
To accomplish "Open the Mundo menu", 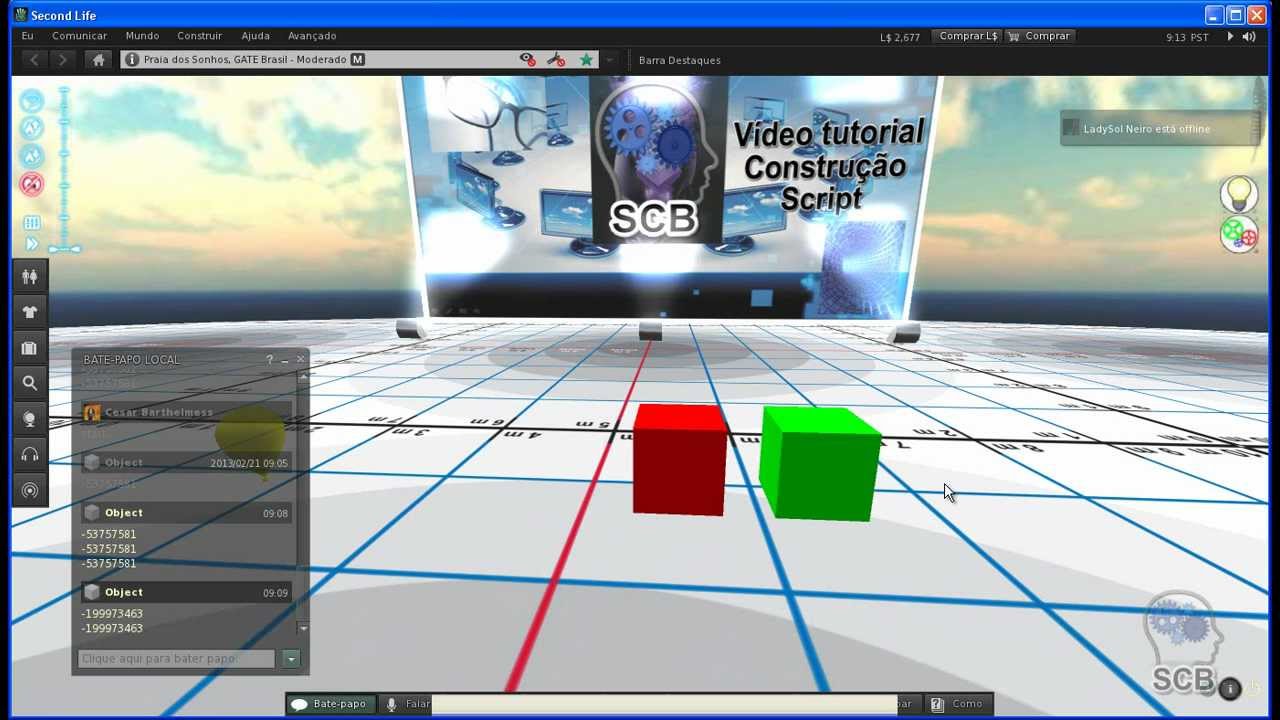I will click(x=142, y=36).
